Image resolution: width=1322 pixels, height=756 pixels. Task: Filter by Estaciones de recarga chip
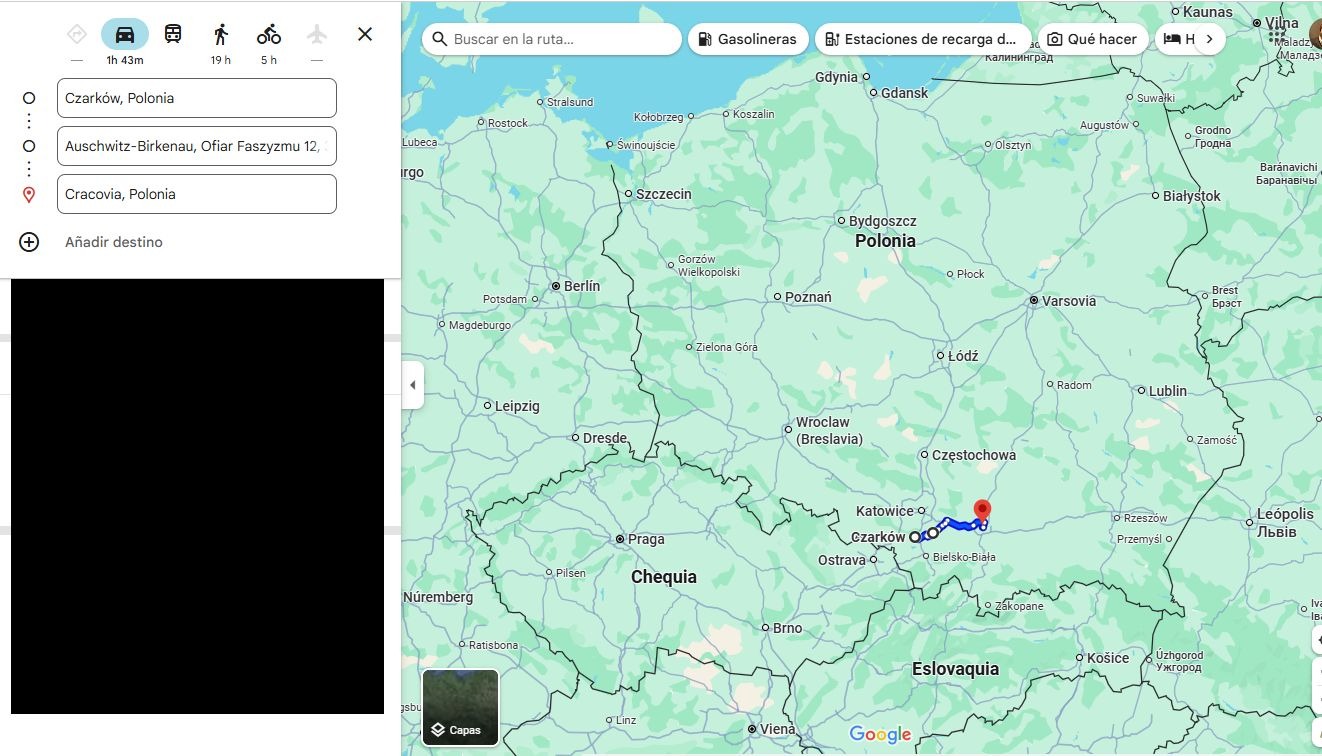pos(923,39)
